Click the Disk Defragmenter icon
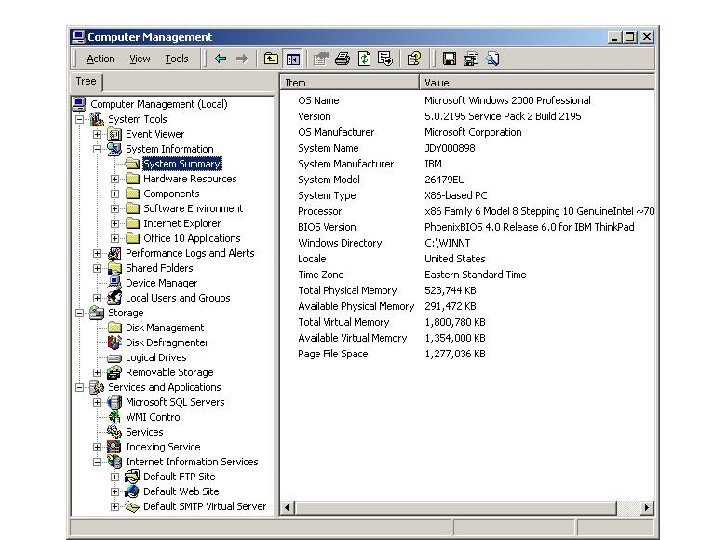Image resolution: width=720 pixels, height=540 pixels. (114, 342)
